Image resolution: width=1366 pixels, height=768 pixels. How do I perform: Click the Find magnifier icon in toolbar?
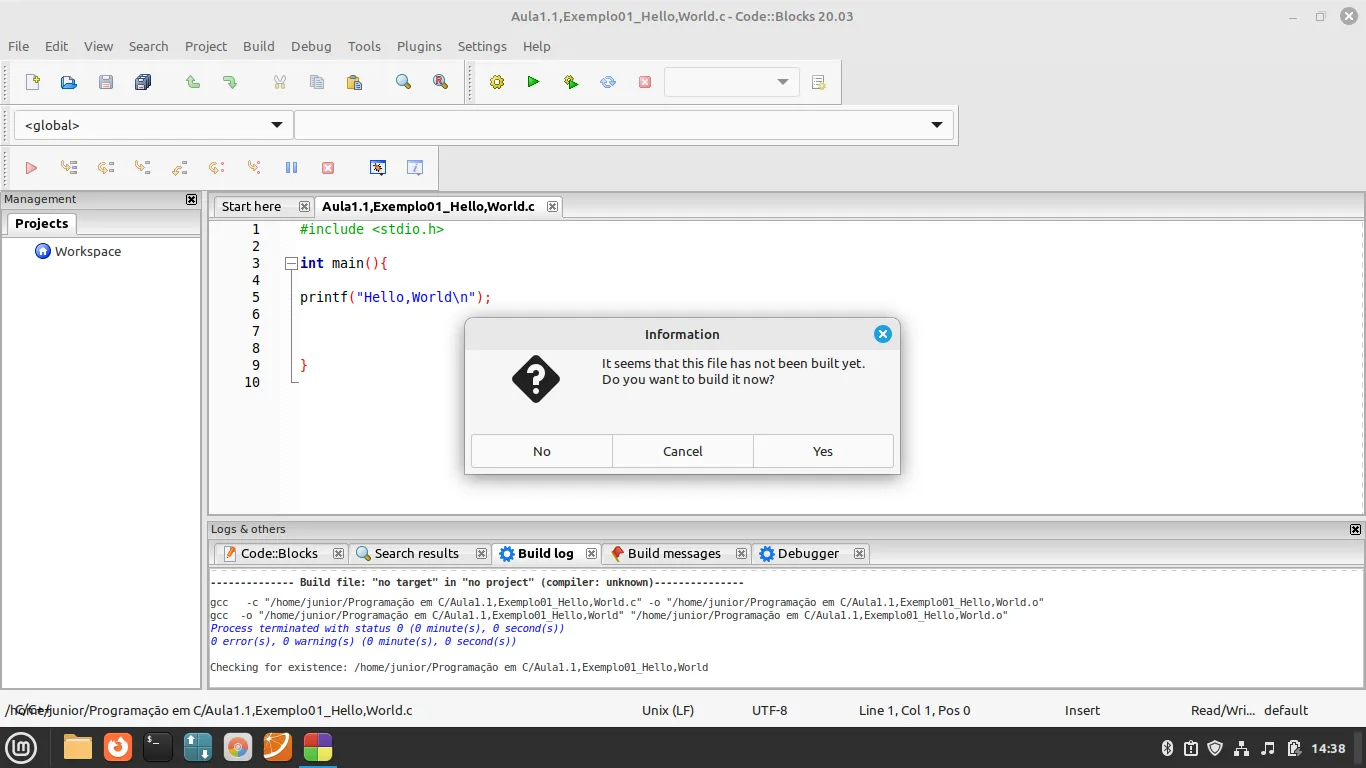[x=403, y=82]
